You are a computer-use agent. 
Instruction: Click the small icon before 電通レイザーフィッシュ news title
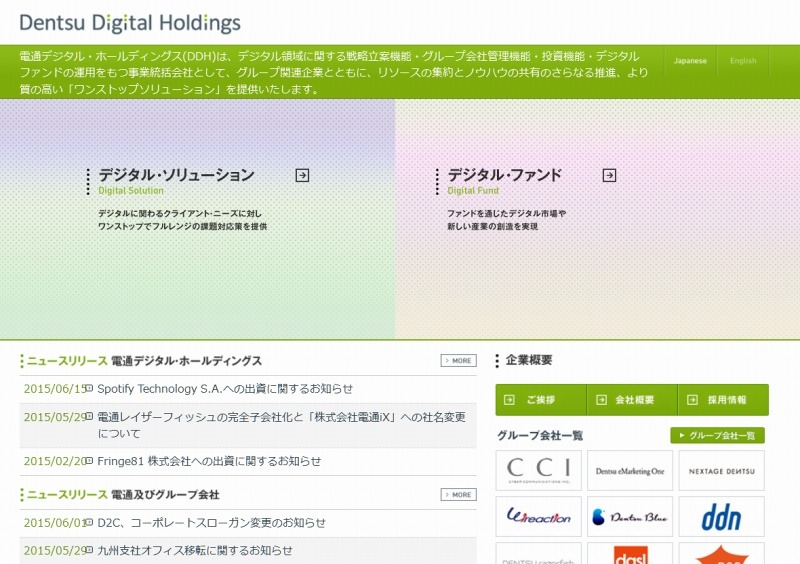point(89,416)
